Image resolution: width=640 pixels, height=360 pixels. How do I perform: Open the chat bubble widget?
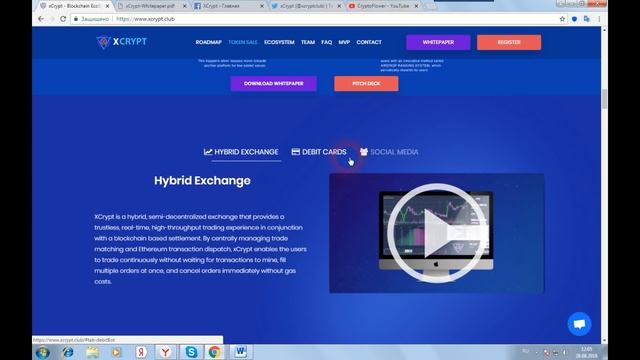pos(579,324)
